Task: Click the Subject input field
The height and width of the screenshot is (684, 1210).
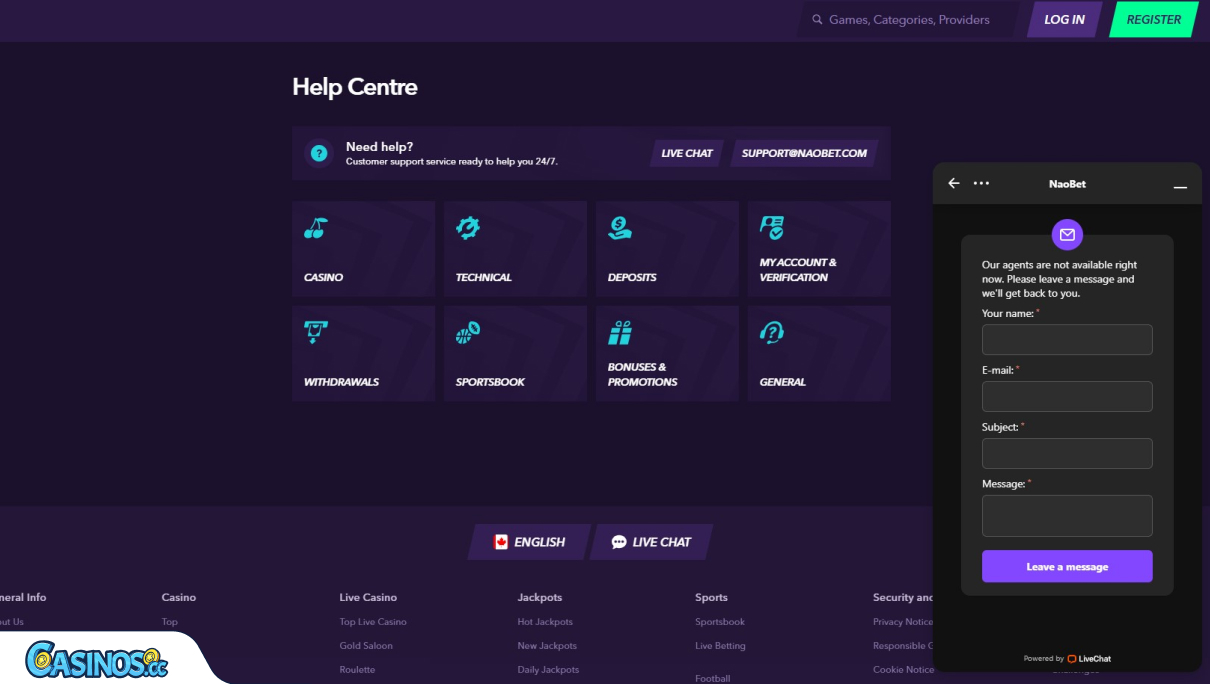Action: pos(1067,453)
